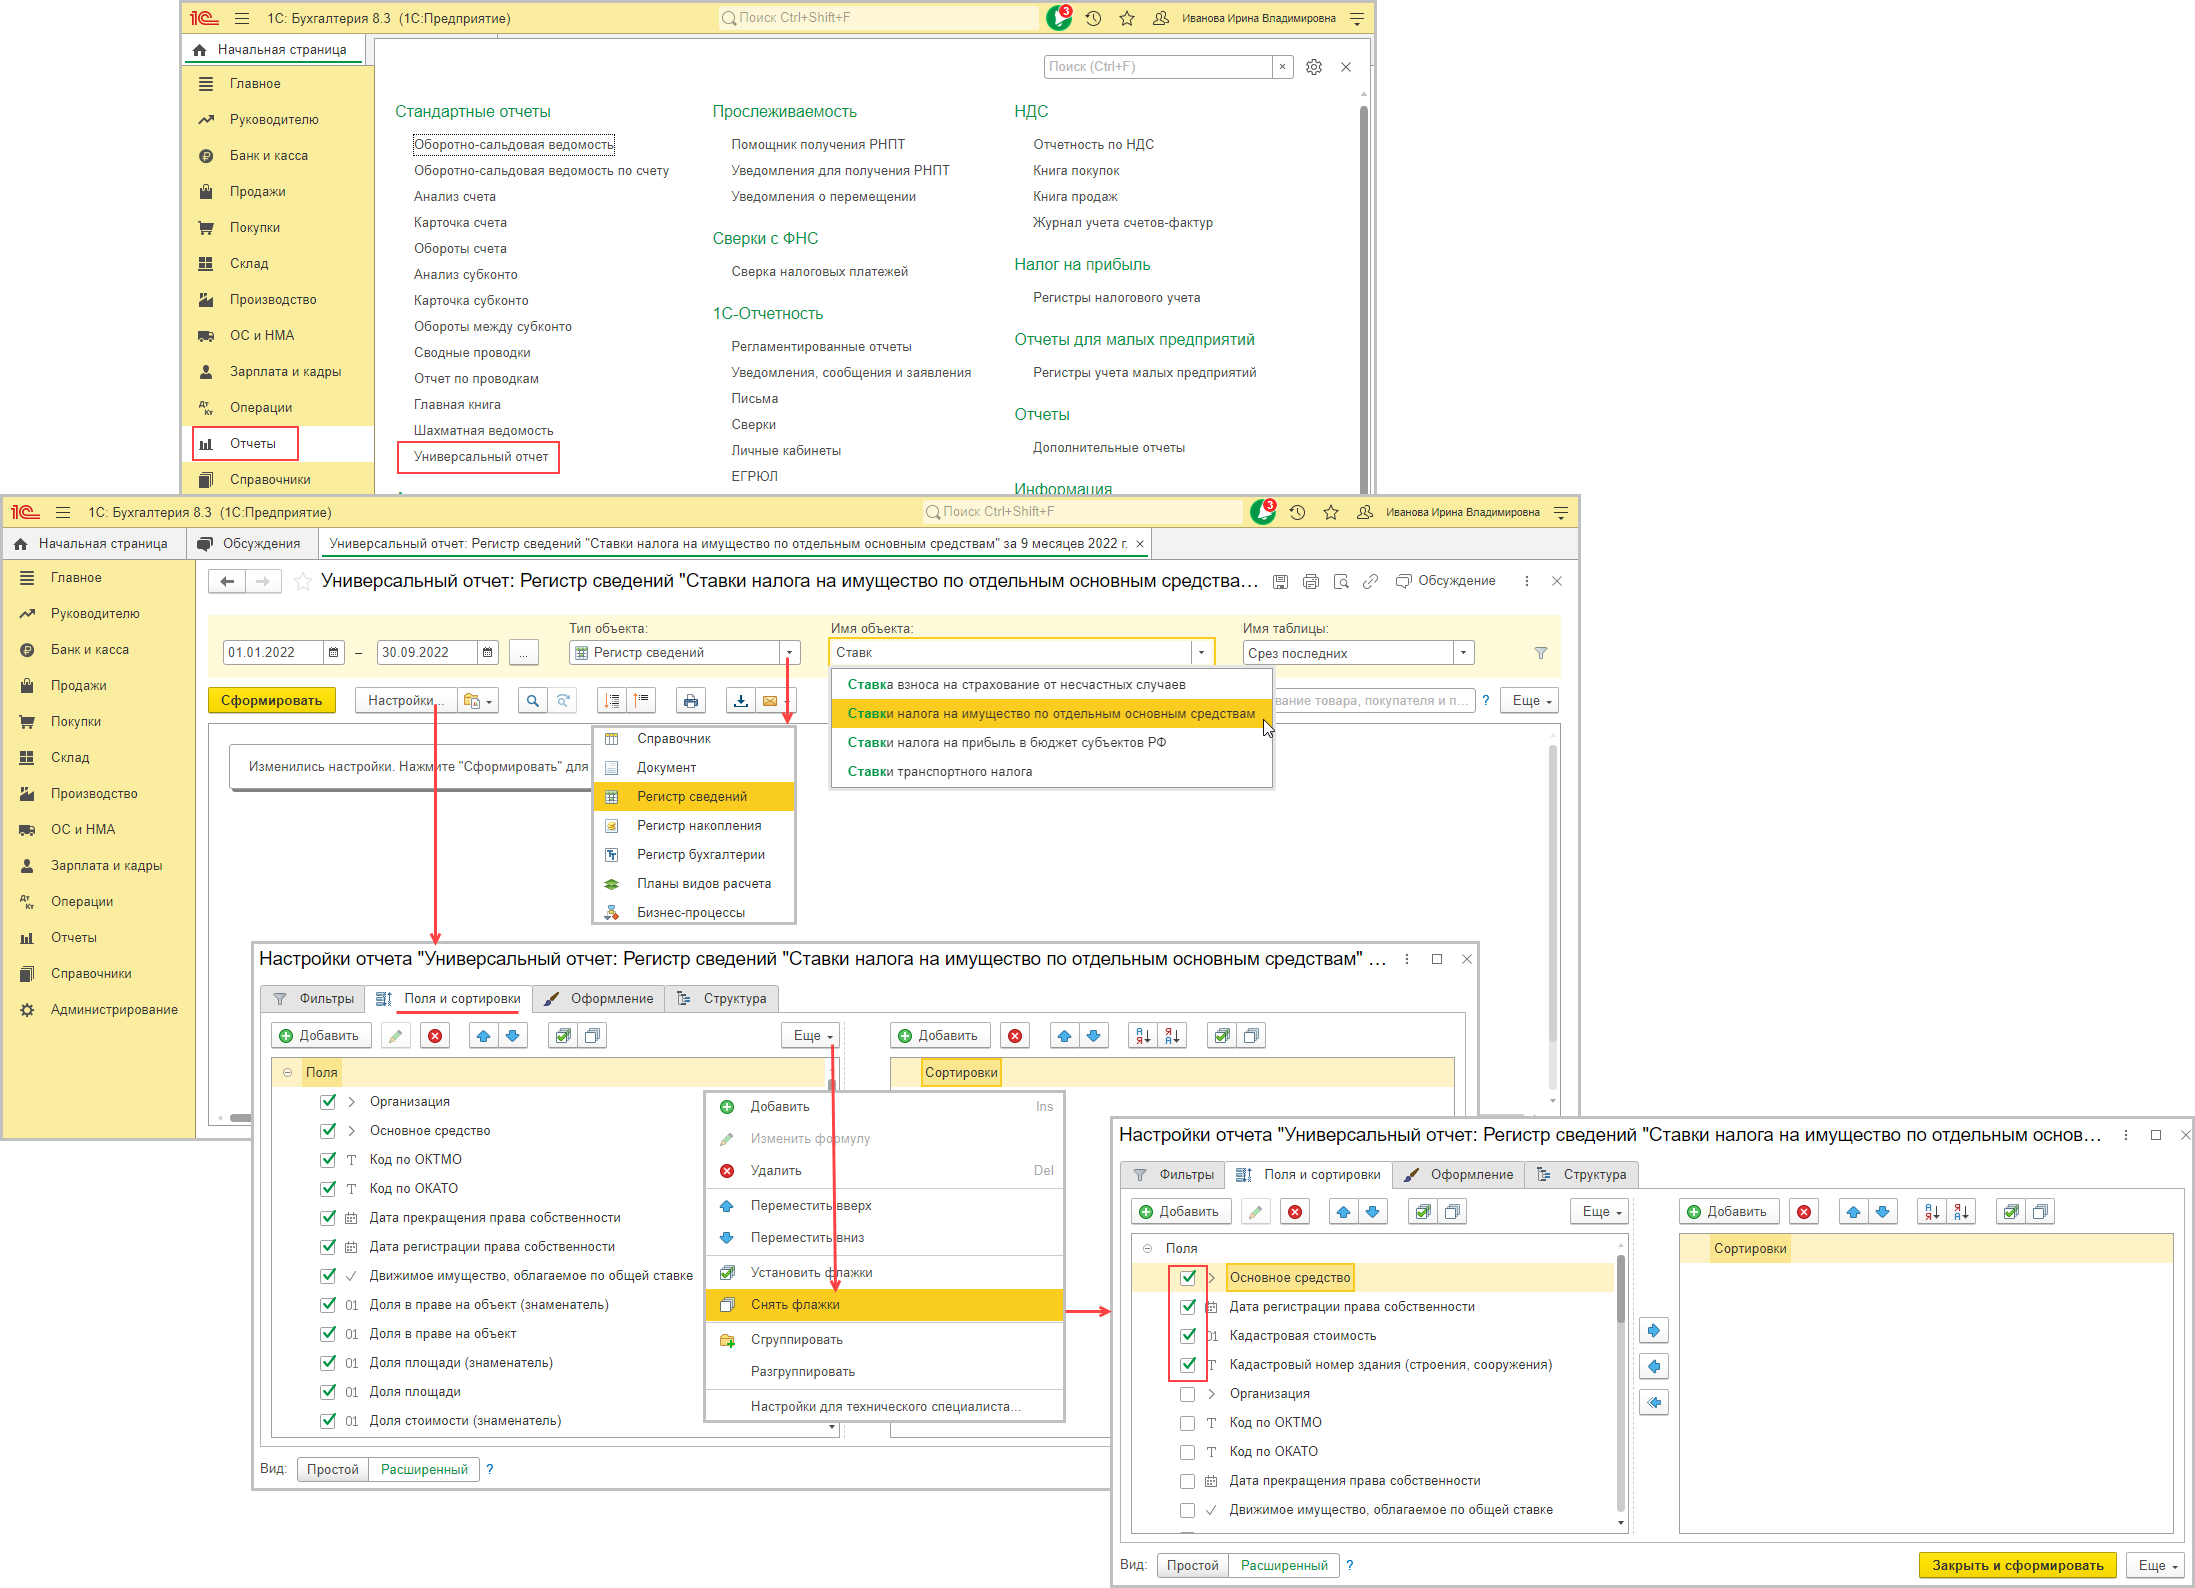Screen dimensions: 2195x1588
Task: Expand Организация field in right dialog
Action: click(1211, 1394)
